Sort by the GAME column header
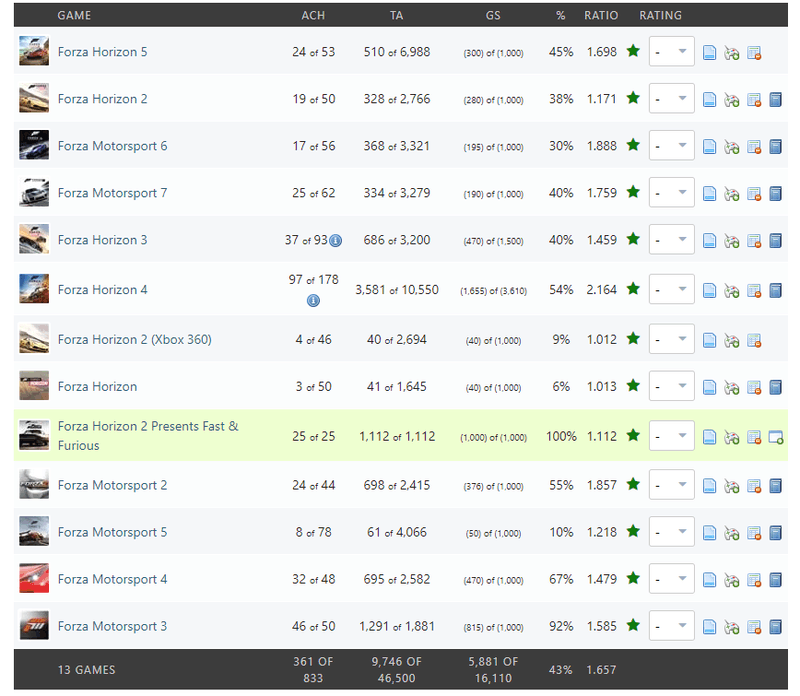 [74, 15]
